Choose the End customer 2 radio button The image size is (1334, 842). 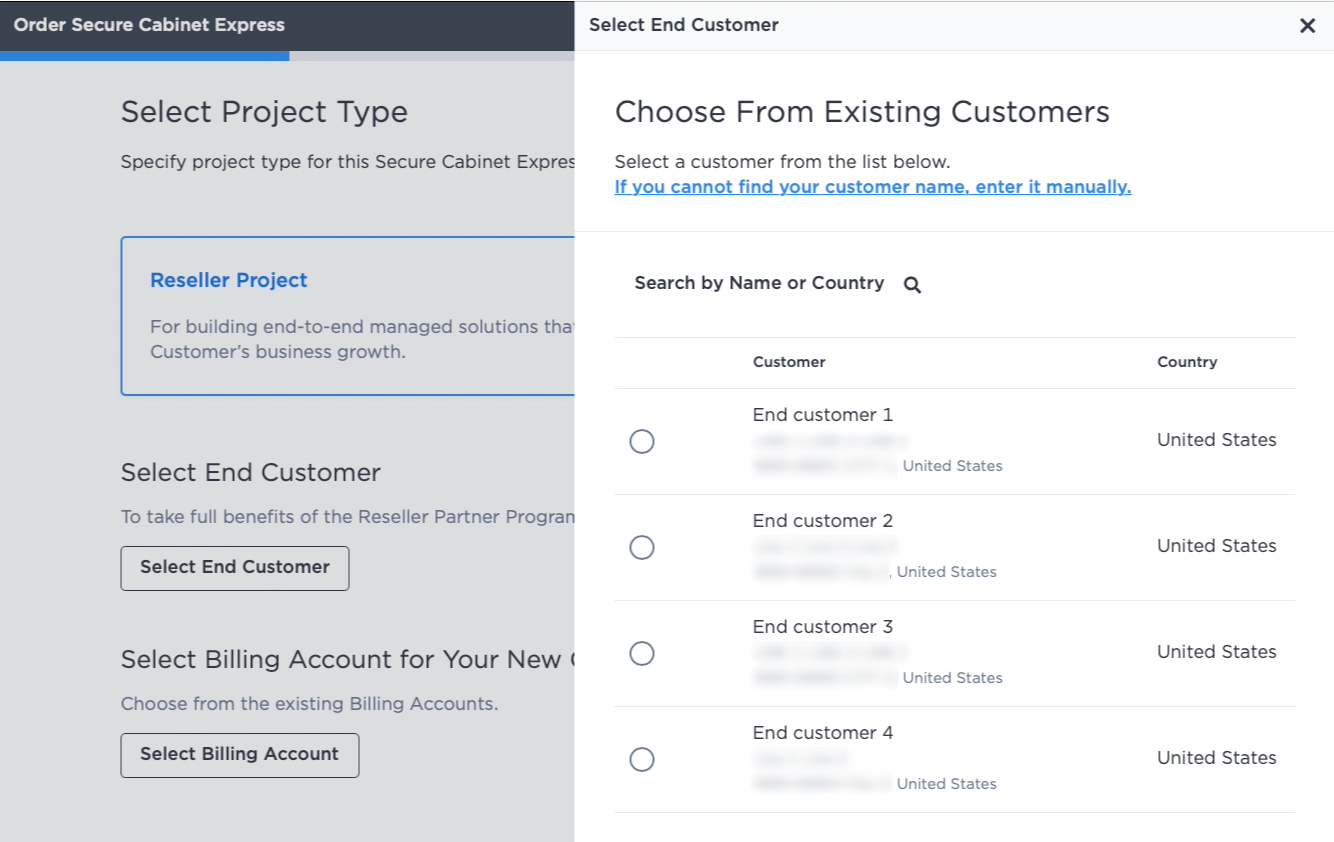pos(642,547)
